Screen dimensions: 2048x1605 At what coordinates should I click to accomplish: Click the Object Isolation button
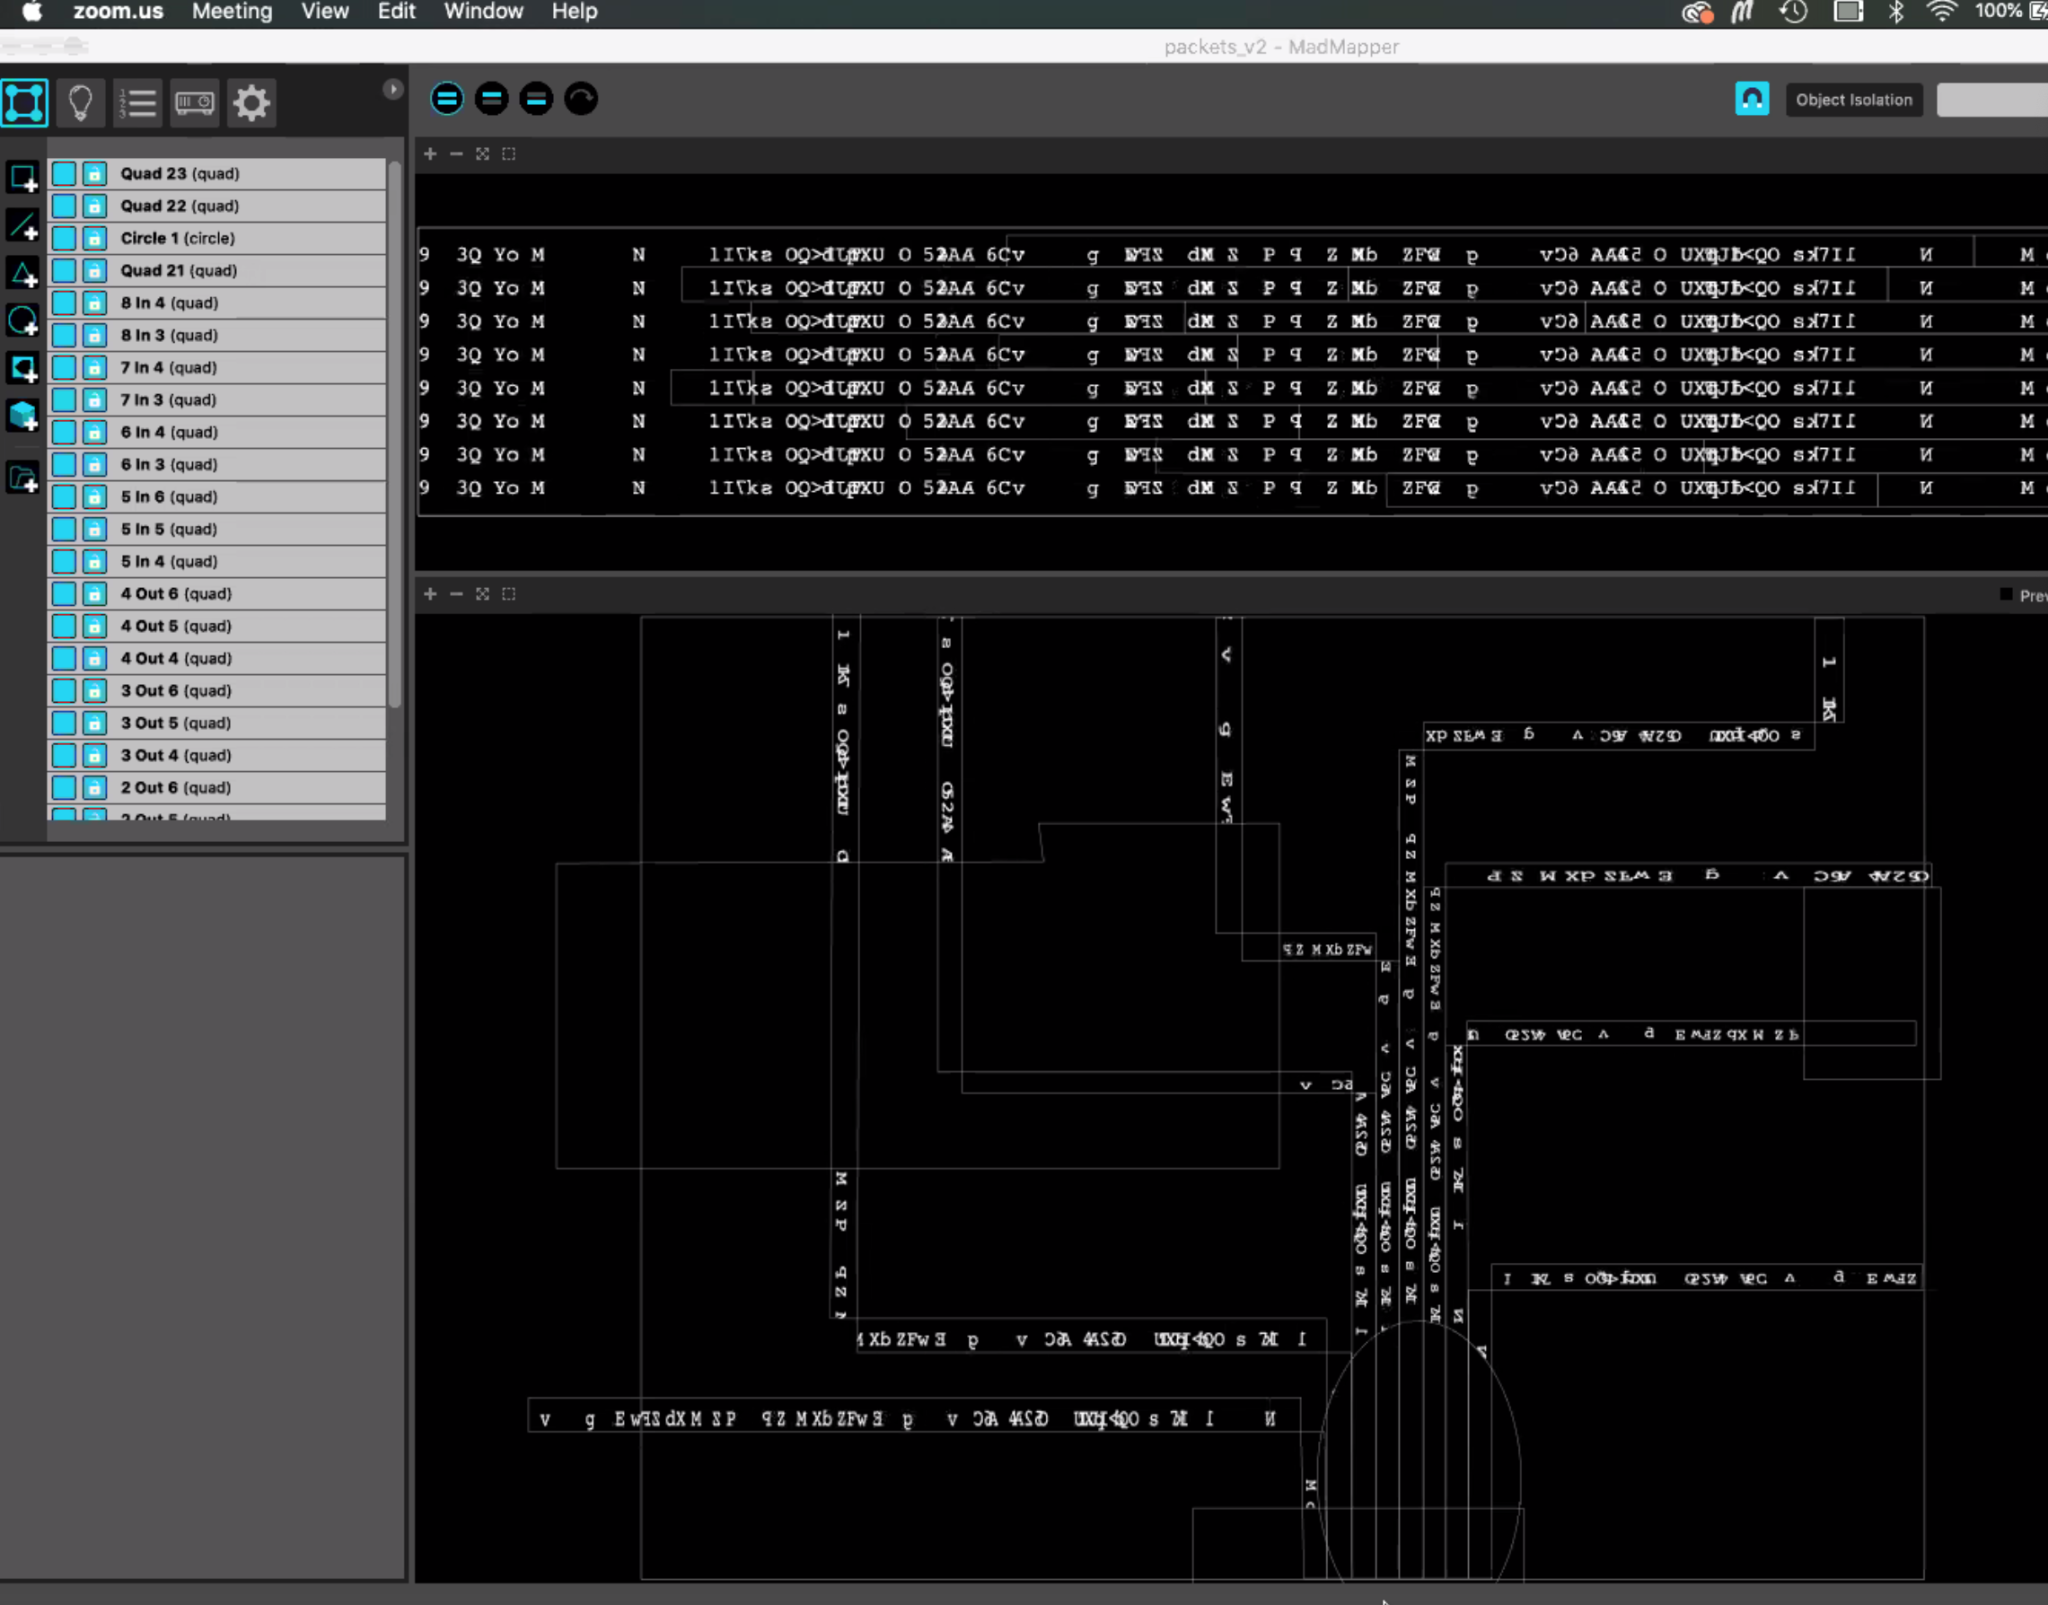pos(1853,100)
